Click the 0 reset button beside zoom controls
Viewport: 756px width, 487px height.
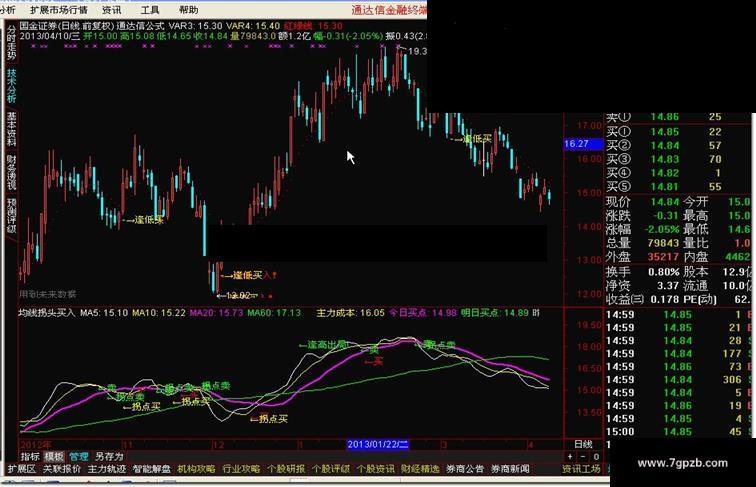click(x=596, y=456)
